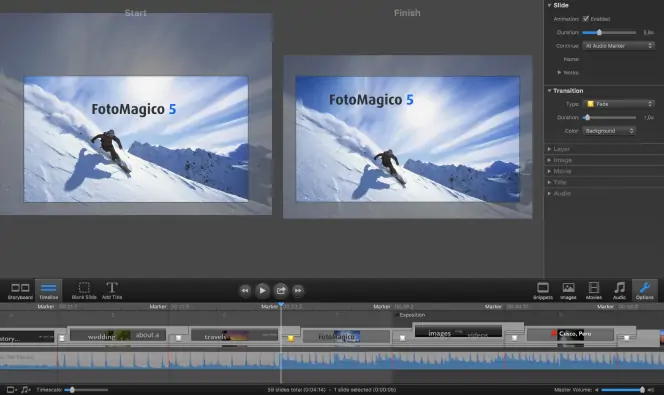Rewind to the previous slide
The width and height of the screenshot is (664, 395).
click(245, 290)
